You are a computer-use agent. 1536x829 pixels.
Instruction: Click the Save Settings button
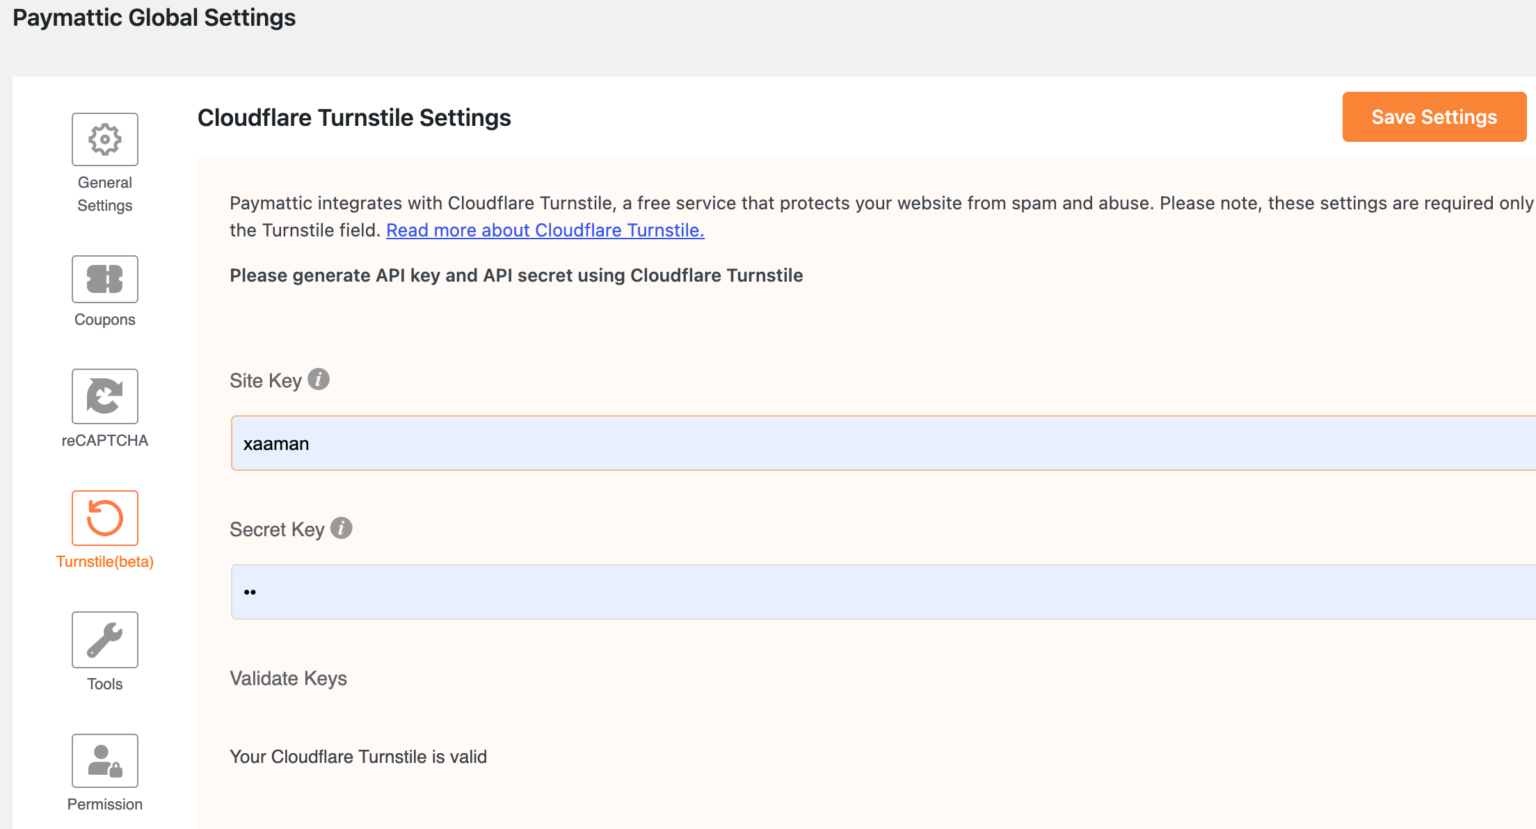(1433, 117)
